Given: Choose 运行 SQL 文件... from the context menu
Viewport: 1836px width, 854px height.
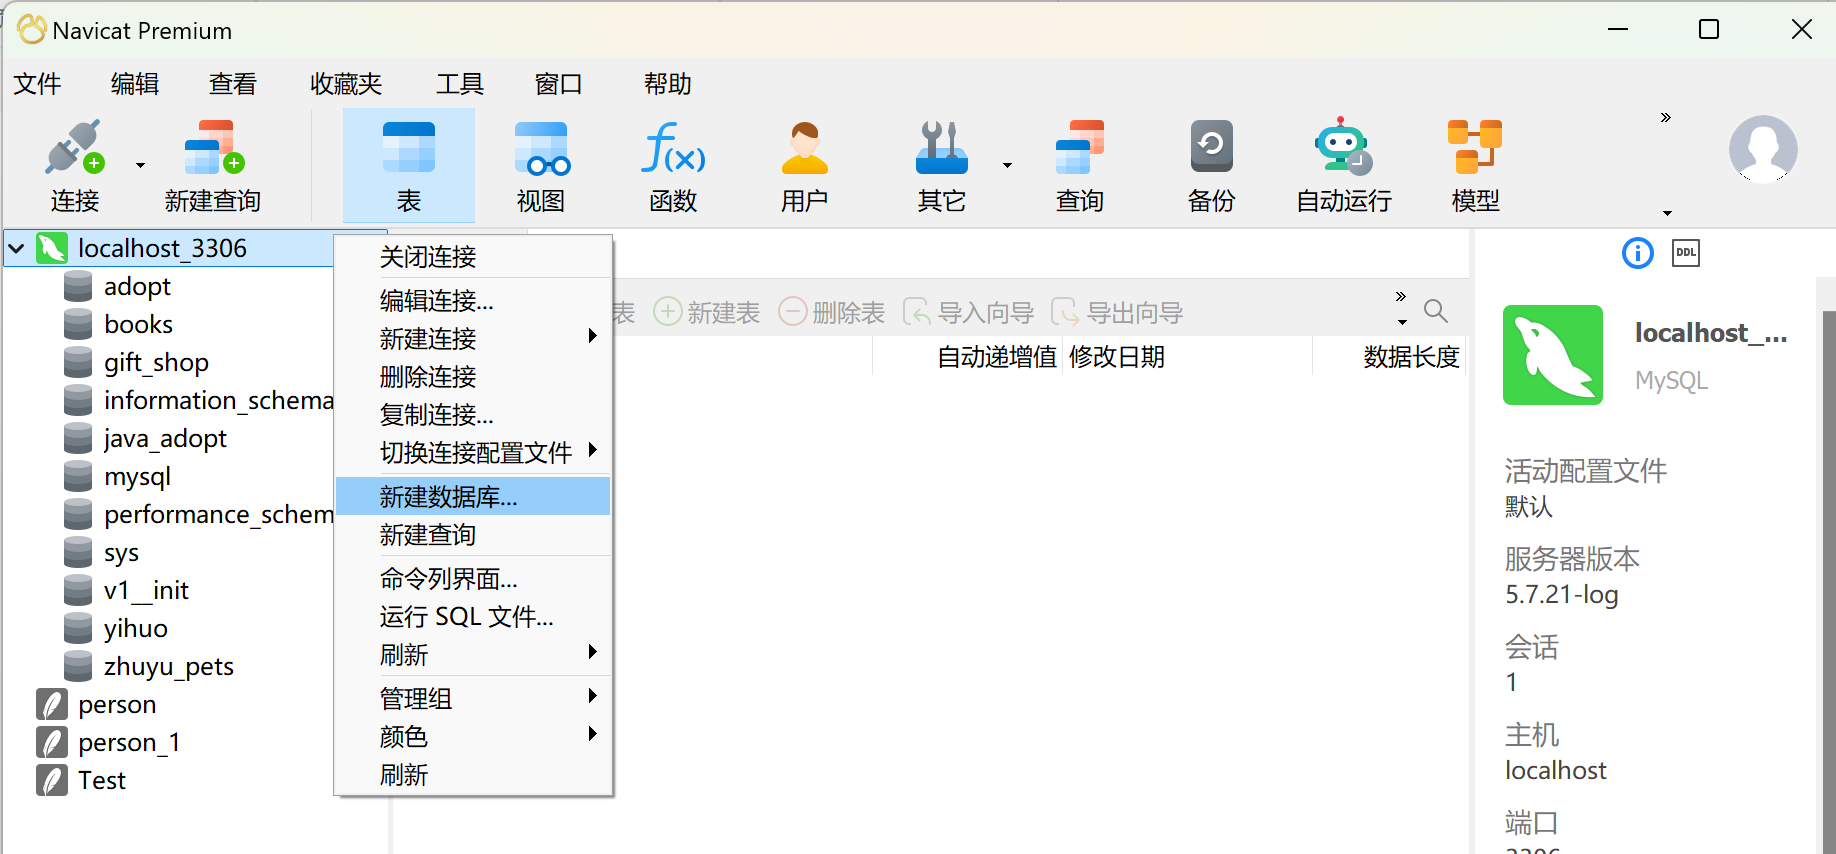Looking at the screenshot, I should (473, 617).
